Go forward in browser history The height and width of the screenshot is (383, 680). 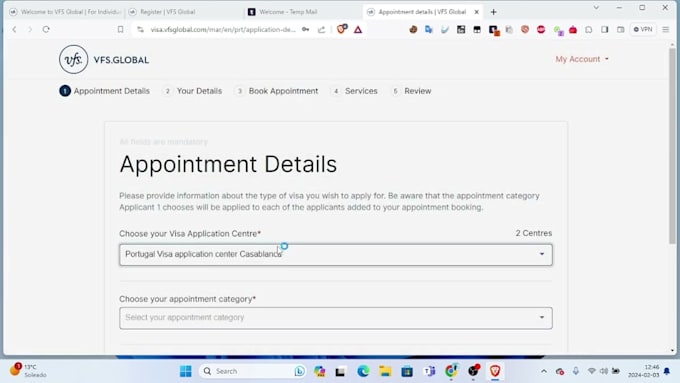pos(30,29)
